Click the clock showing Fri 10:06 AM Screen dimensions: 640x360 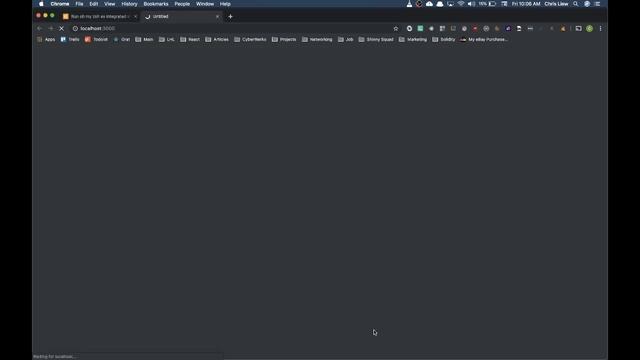pyautogui.click(x=526, y=4)
